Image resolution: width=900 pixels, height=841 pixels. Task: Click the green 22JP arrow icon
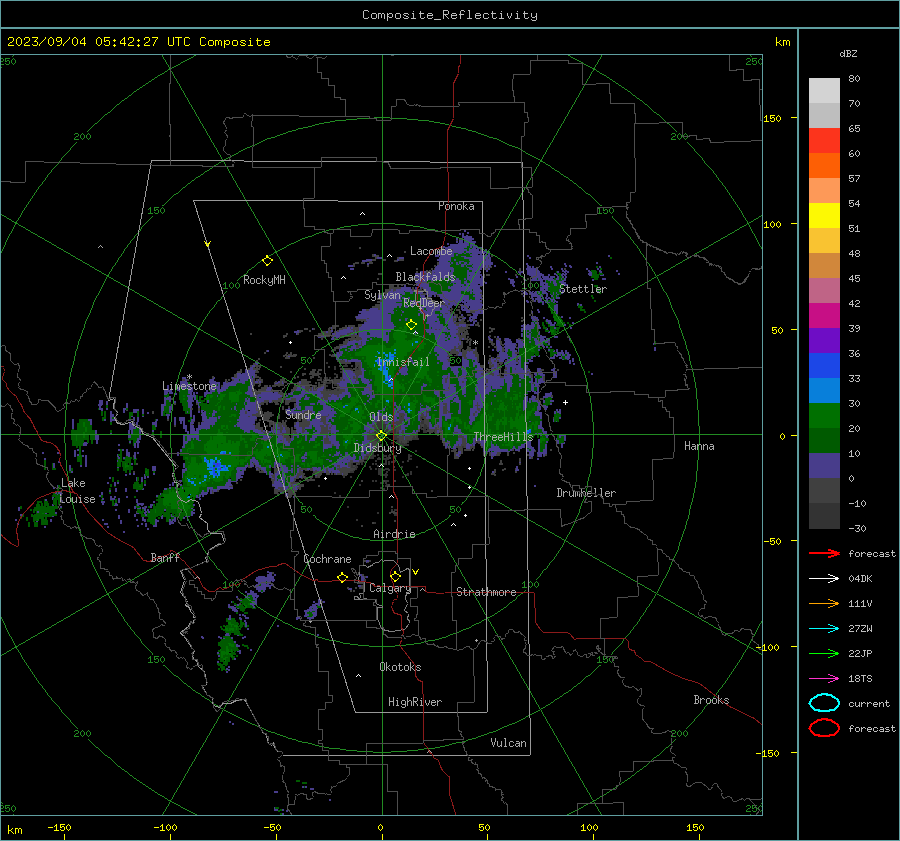[824, 653]
